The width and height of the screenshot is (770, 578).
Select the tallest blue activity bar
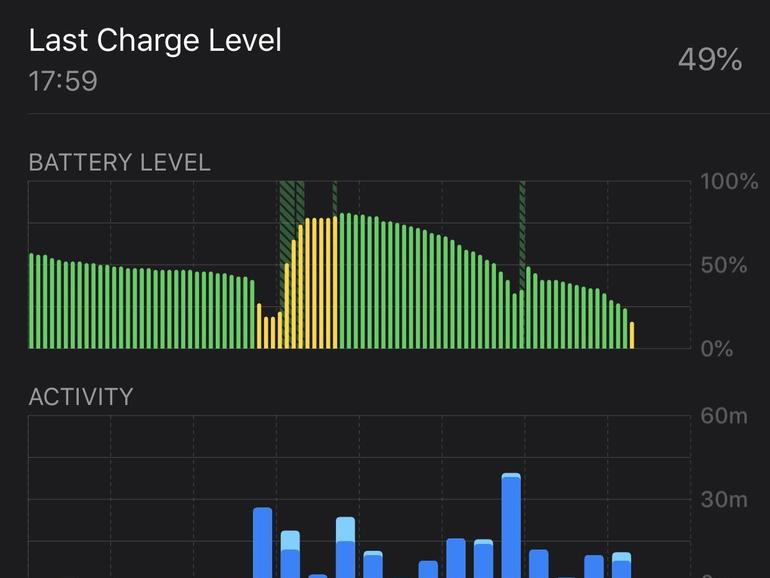tap(511, 525)
